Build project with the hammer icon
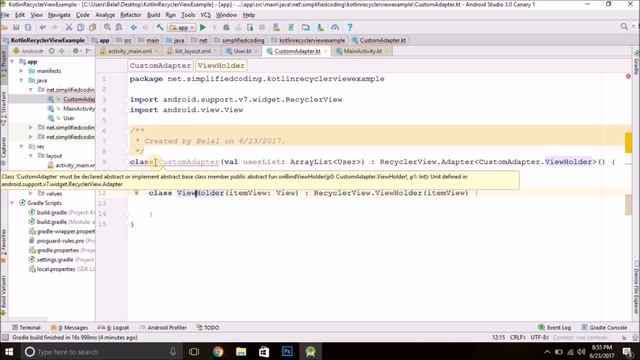The height and width of the screenshot is (360, 640). click(x=160, y=27)
